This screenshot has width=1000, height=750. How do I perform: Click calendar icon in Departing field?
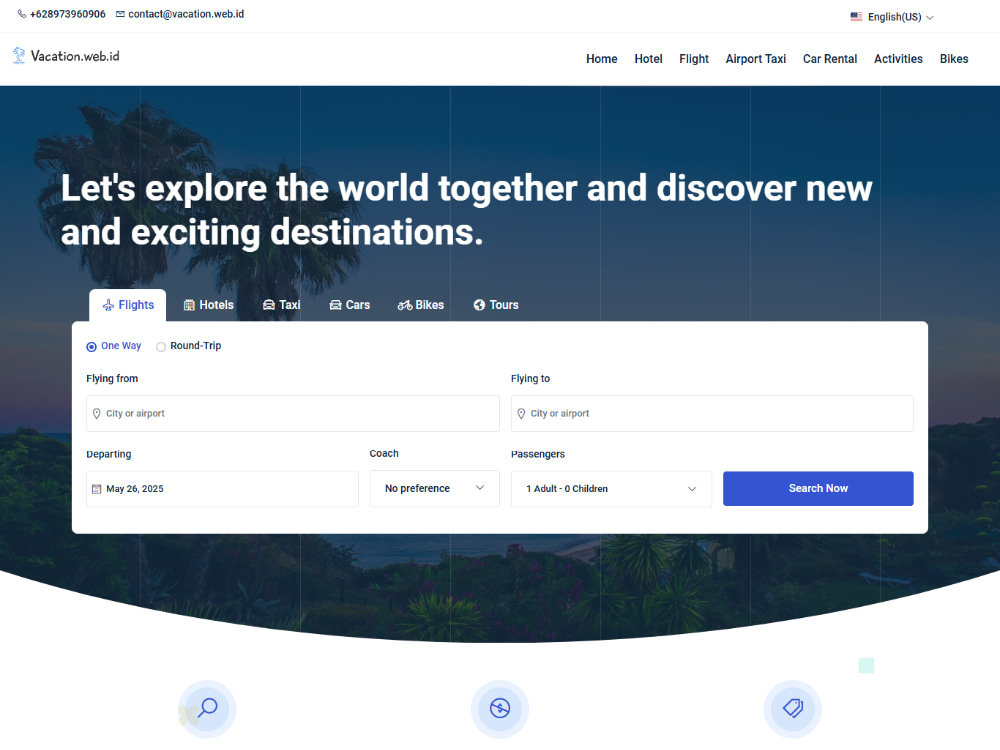coord(97,489)
